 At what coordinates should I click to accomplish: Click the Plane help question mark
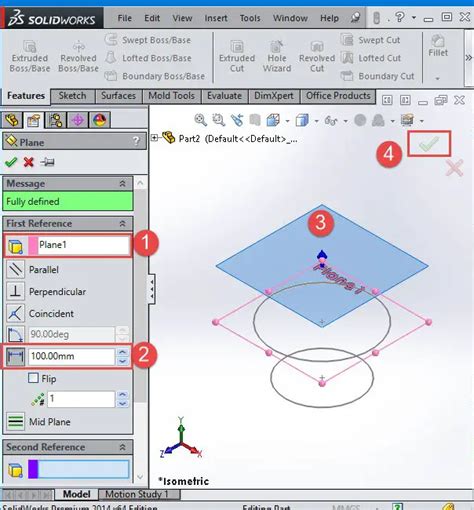pyautogui.click(x=136, y=141)
